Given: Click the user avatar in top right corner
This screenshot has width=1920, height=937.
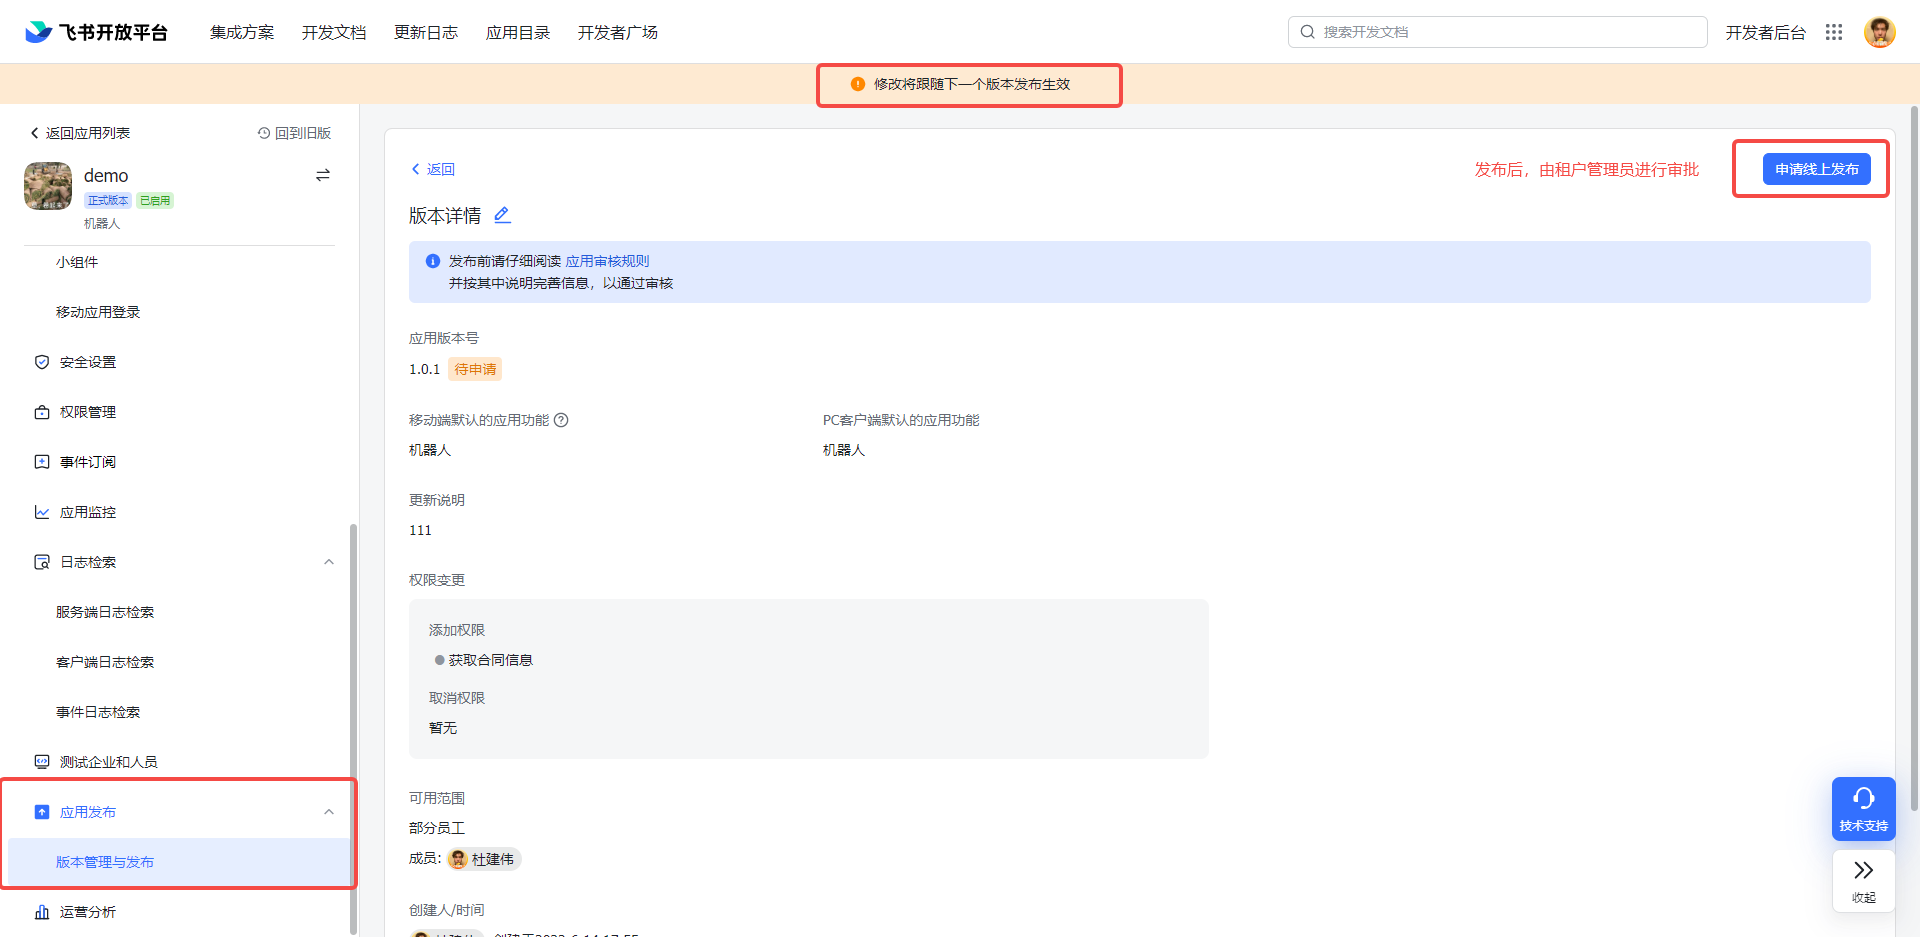Looking at the screenshot, I should point(1879,32).
